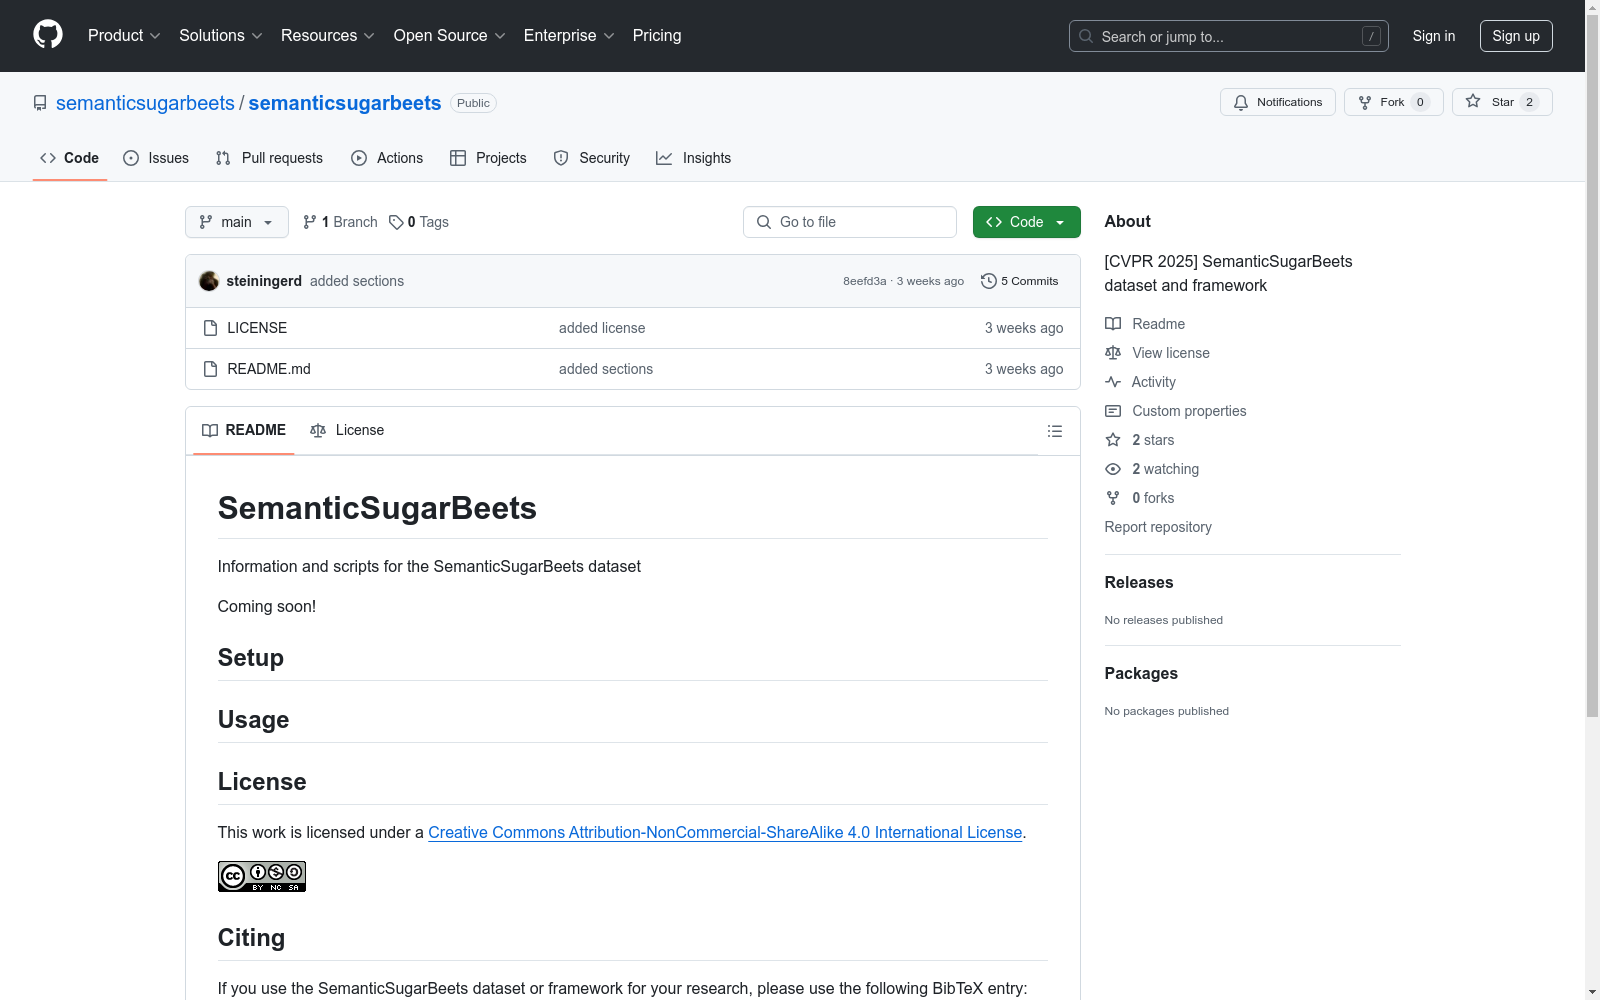Click Report repository link

pyautogui.click(x=1158, y=527)
